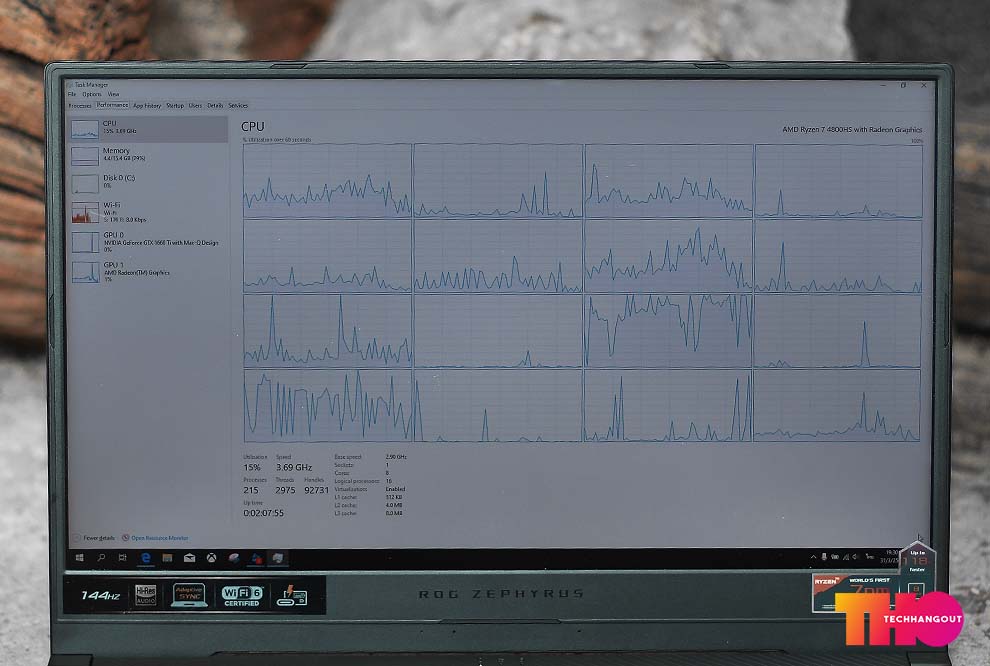The width and height of the screenshot is (990, 666).
Task: Click the threads count "2975"
Action: pos(285,490)
